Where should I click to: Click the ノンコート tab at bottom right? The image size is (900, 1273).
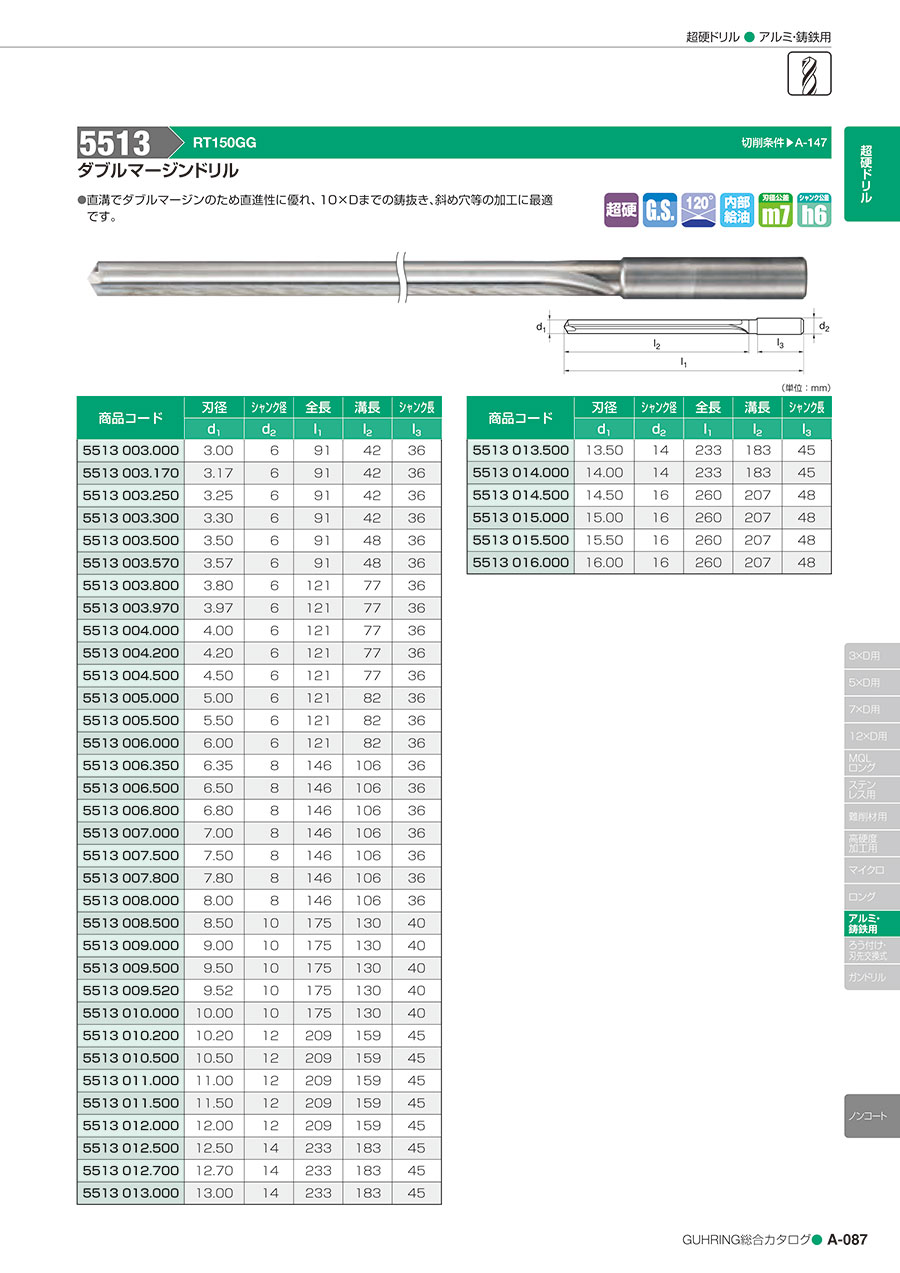pos(868,1115)
